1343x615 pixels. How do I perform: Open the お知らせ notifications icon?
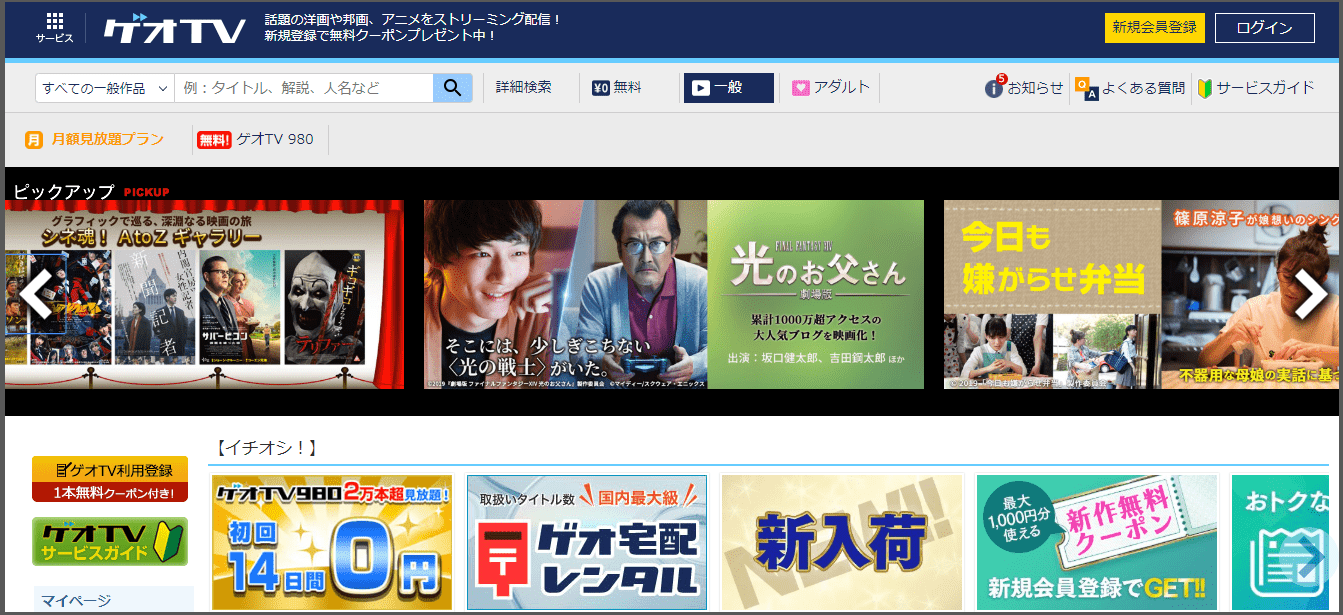[993, 88]
